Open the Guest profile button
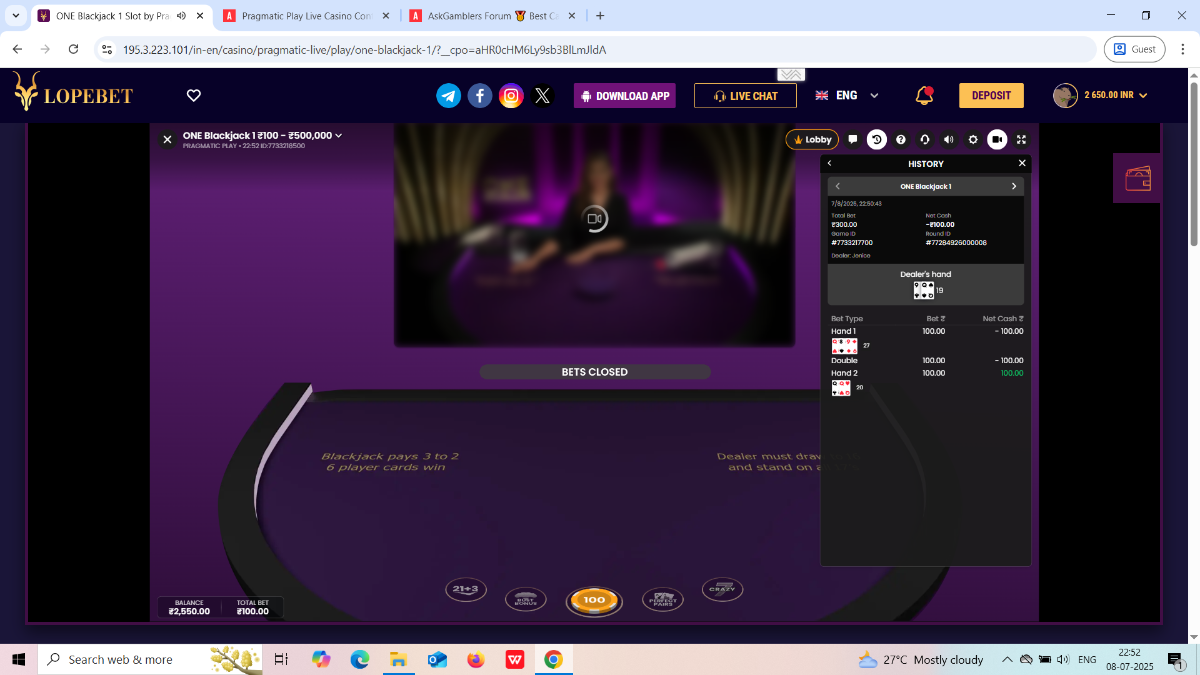This screenshot has width=1200, height=675. pos(1135,49)
